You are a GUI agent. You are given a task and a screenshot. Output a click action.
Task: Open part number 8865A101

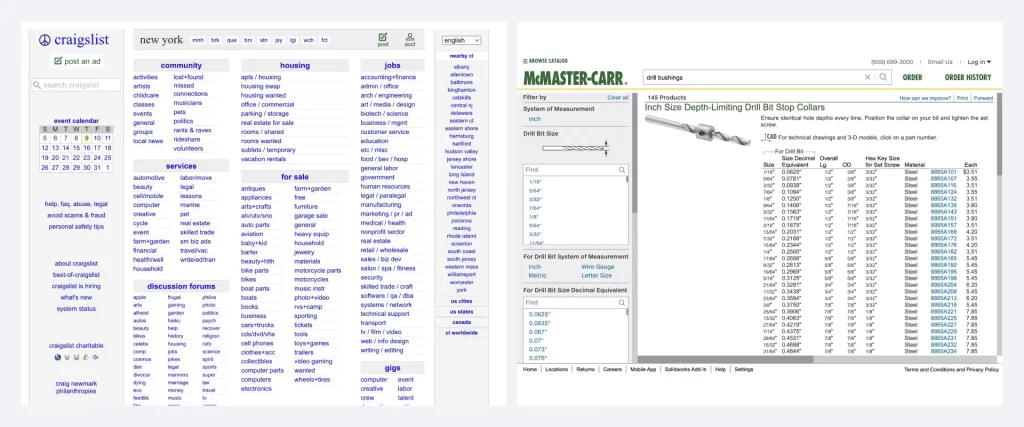[944, 172]
